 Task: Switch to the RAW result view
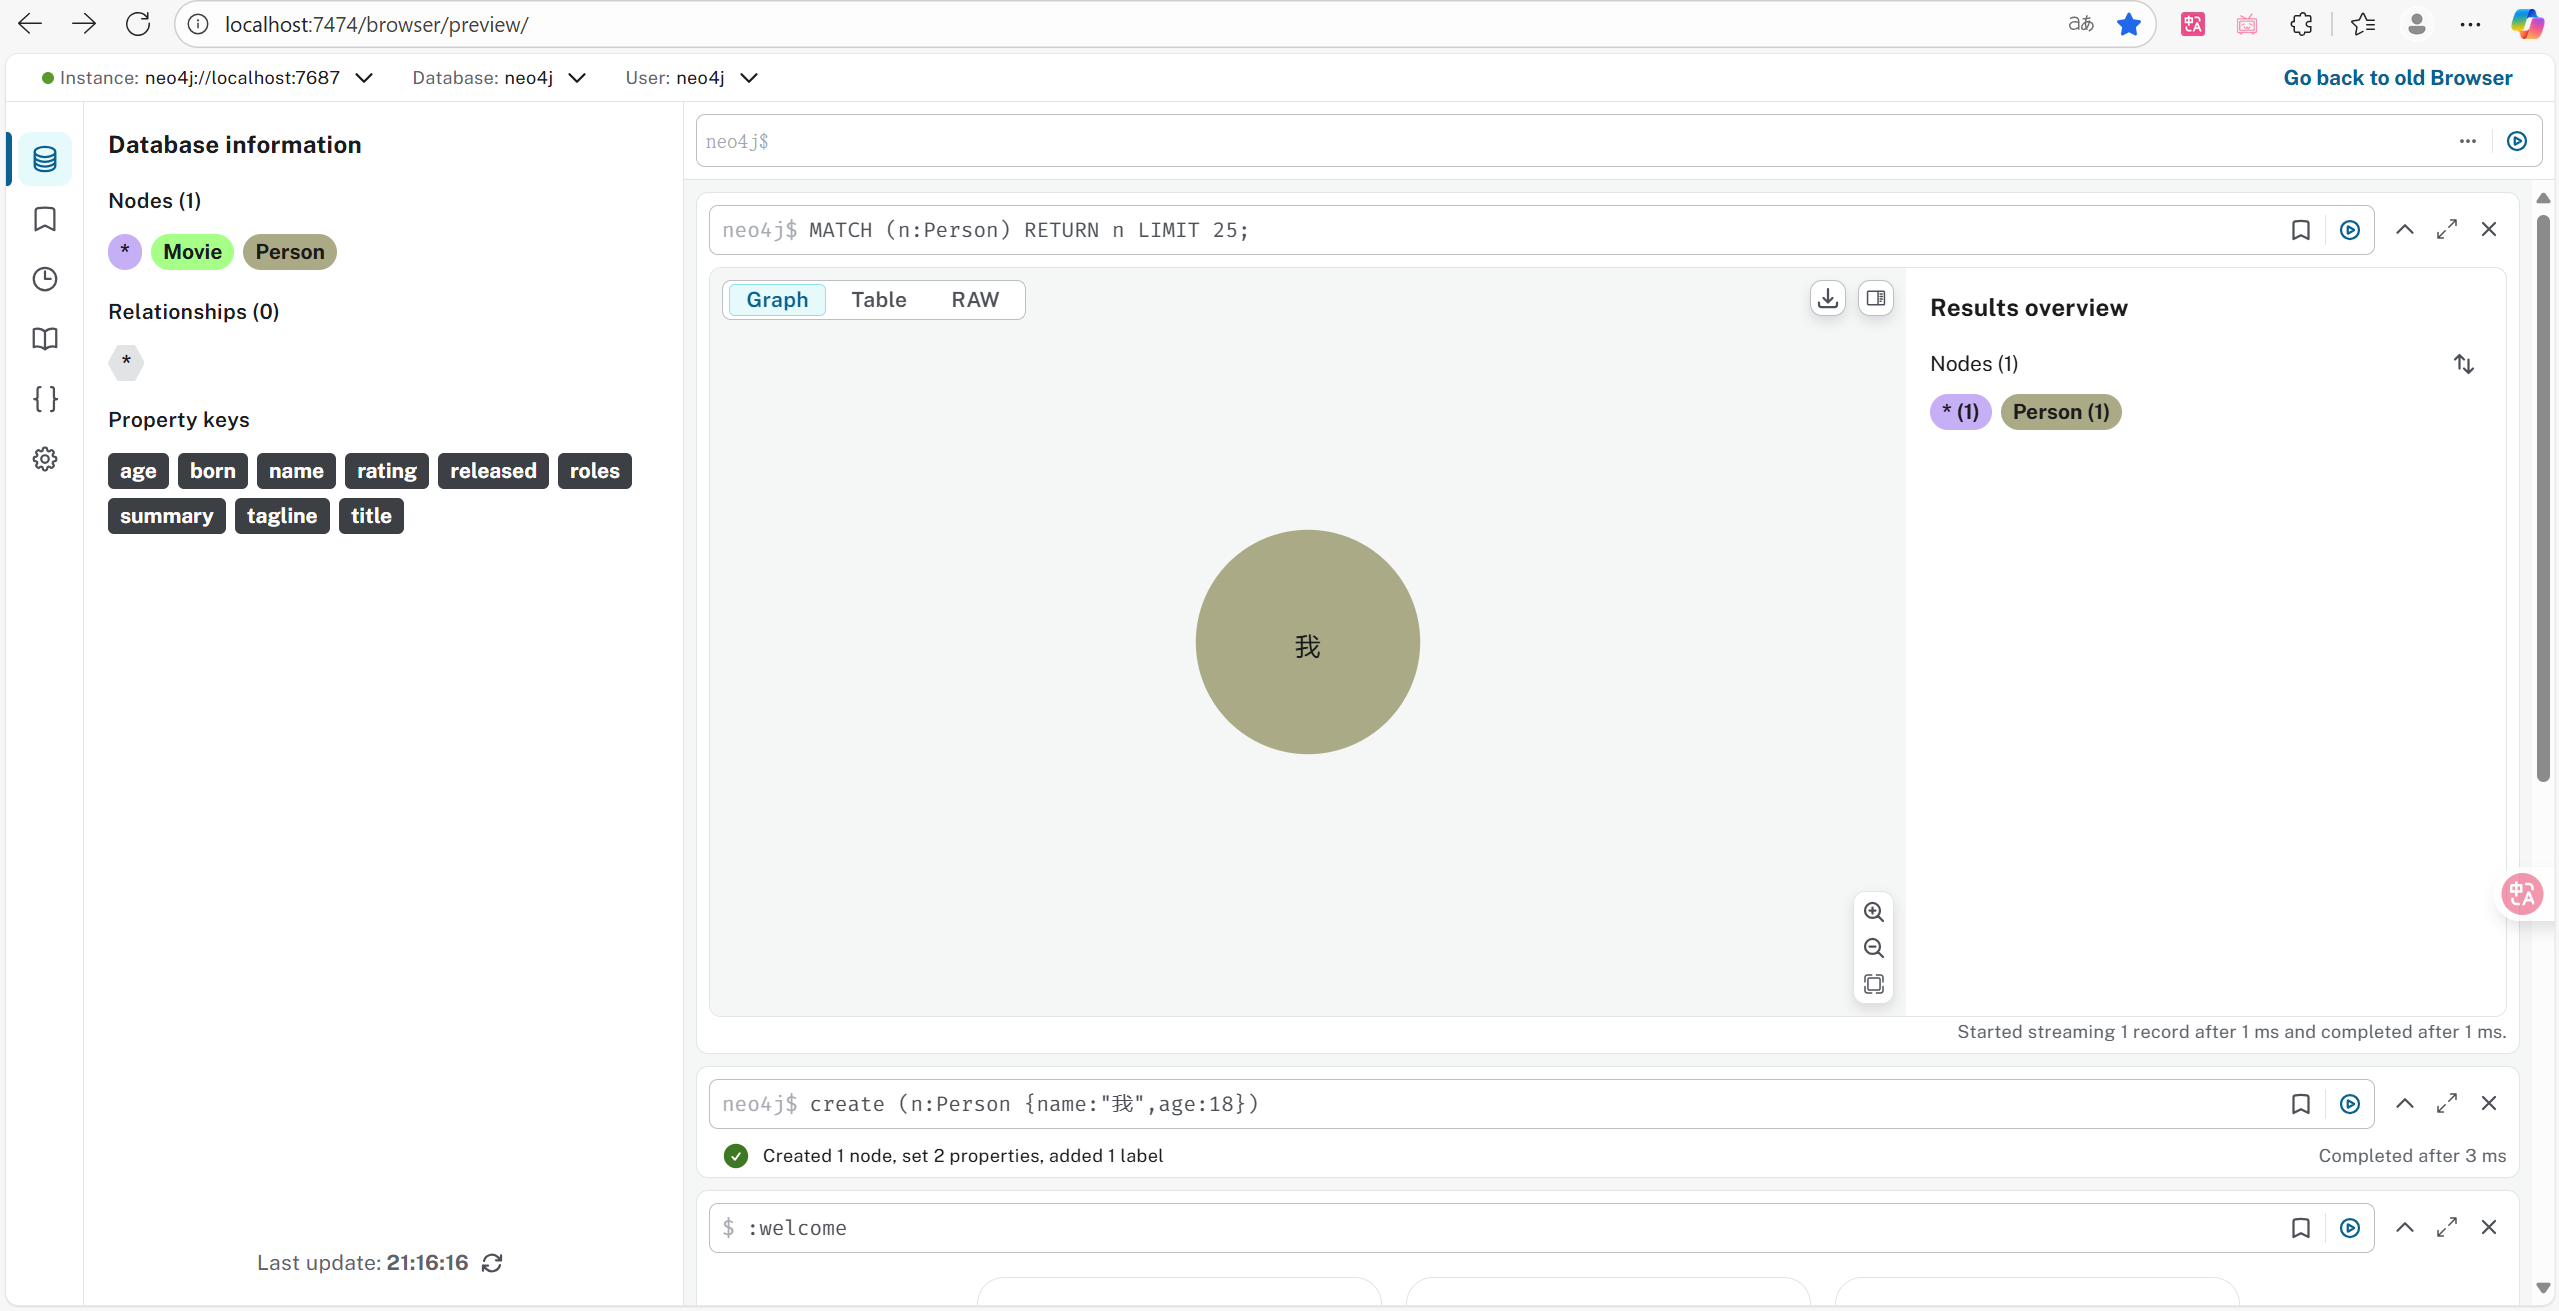(974, 300)
